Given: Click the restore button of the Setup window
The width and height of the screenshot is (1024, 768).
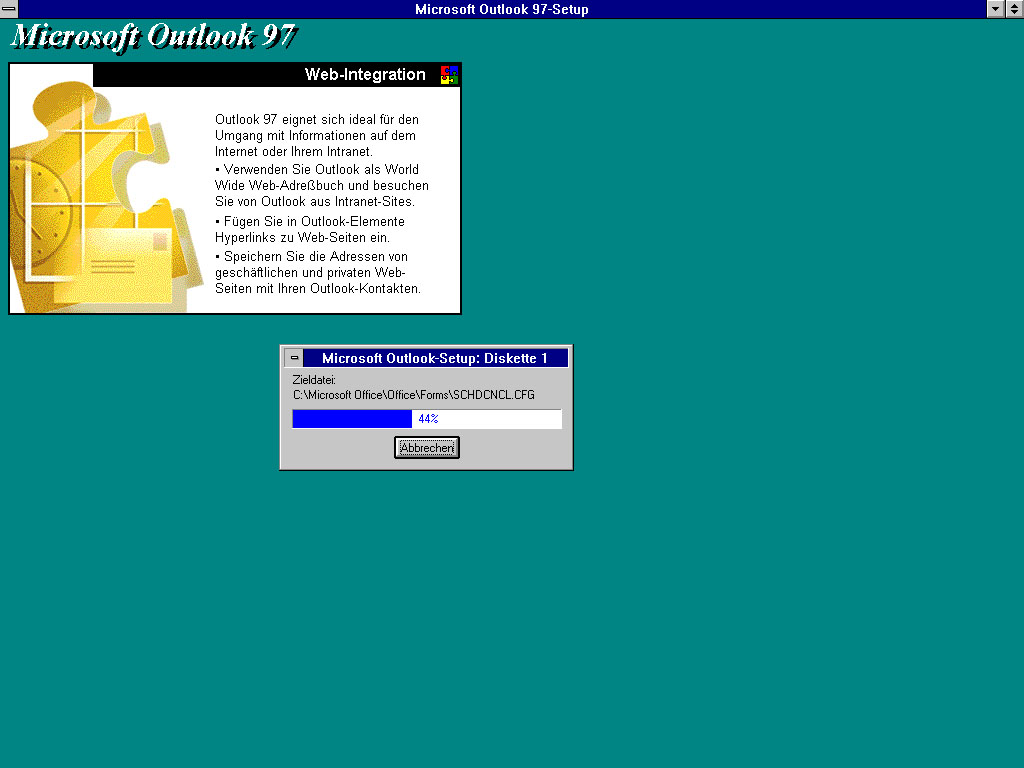Looking at the screenshot, I should pos(1015,8).
